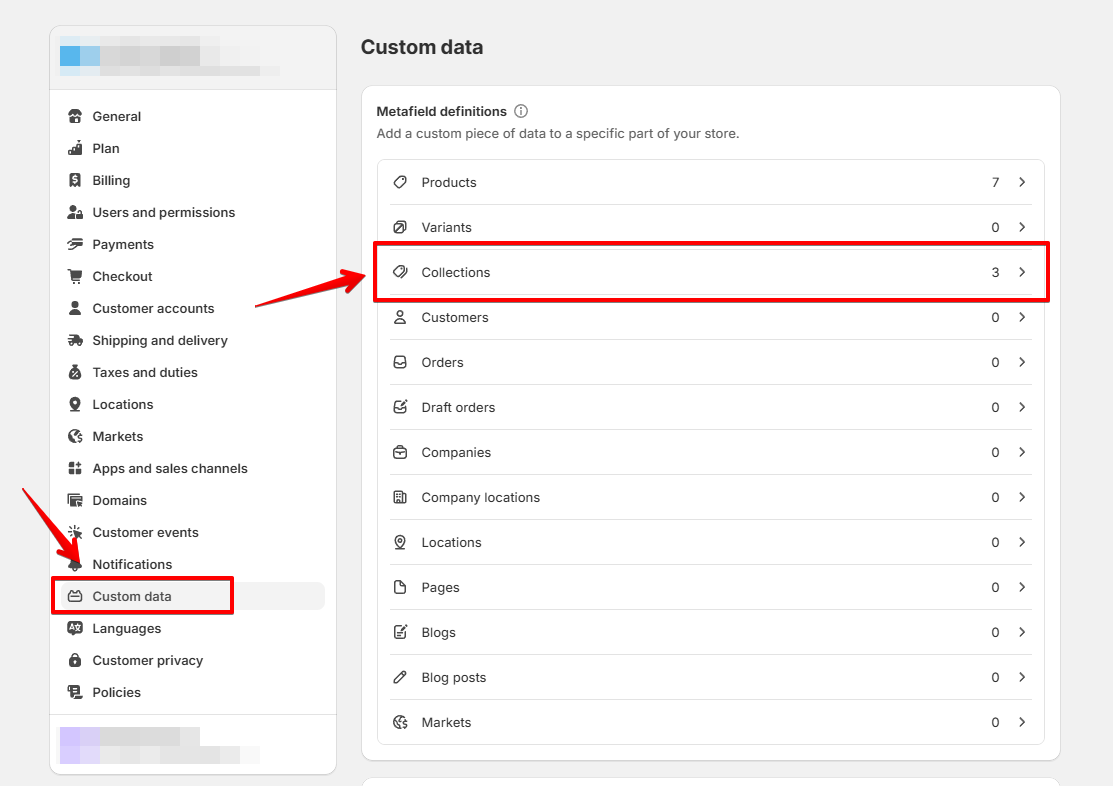Expand Company locations row chevron
This screenshot has height=786, width=1113.
(1022, 497)
